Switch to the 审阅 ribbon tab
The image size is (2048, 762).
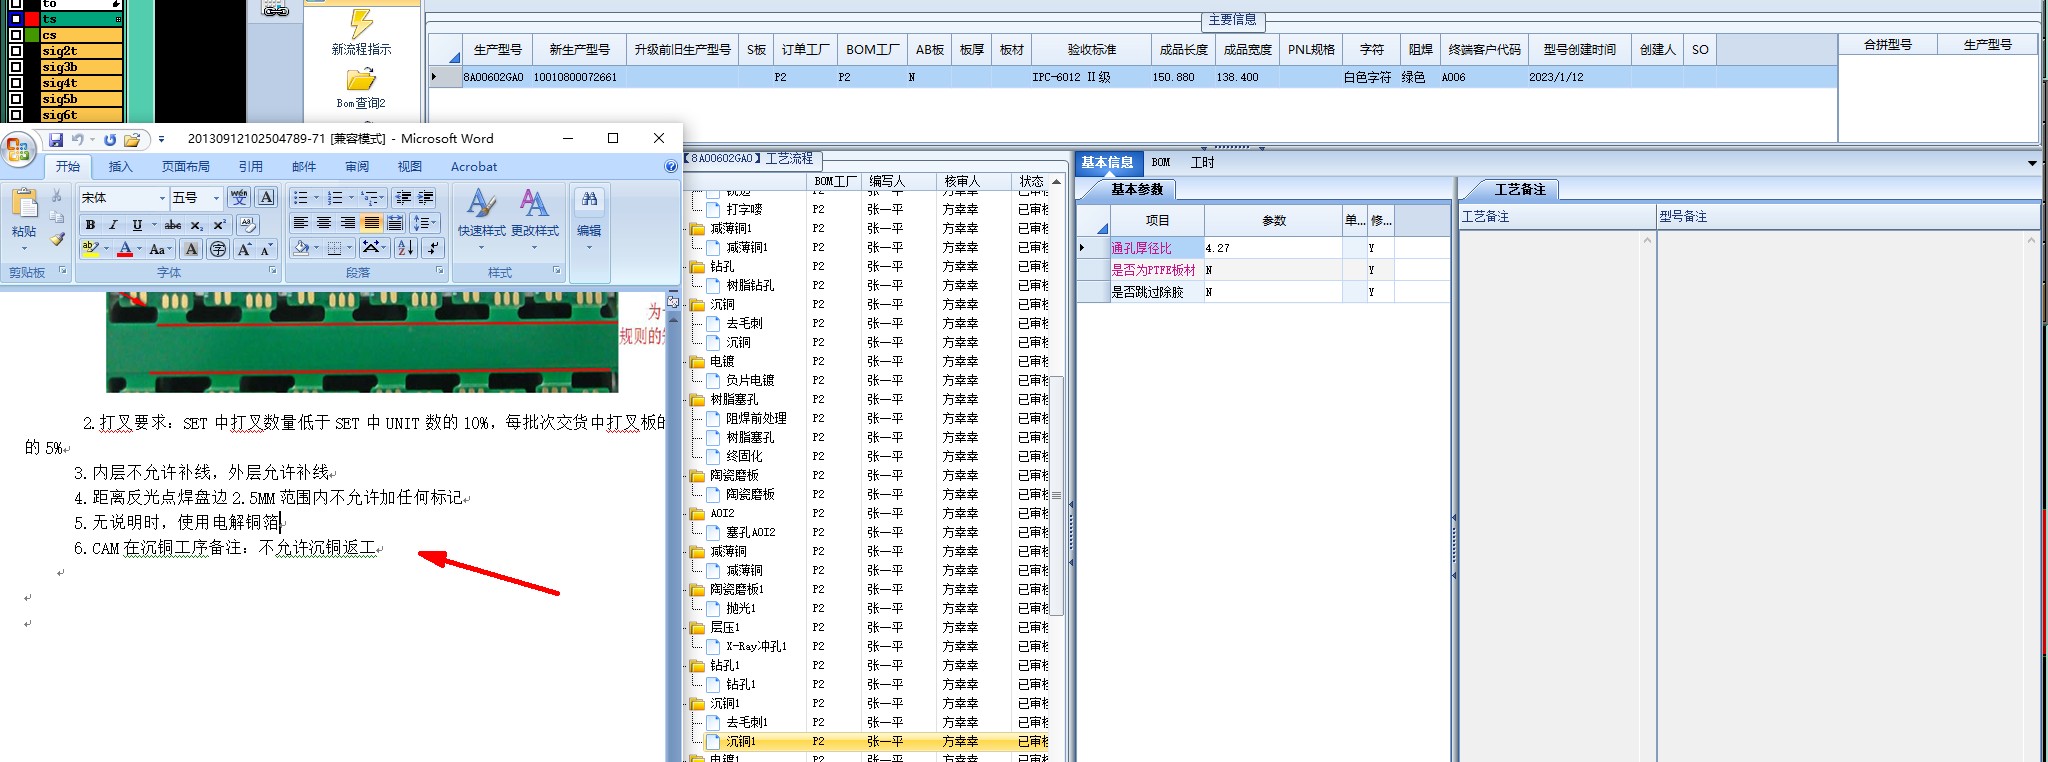(x=357, y=167)
